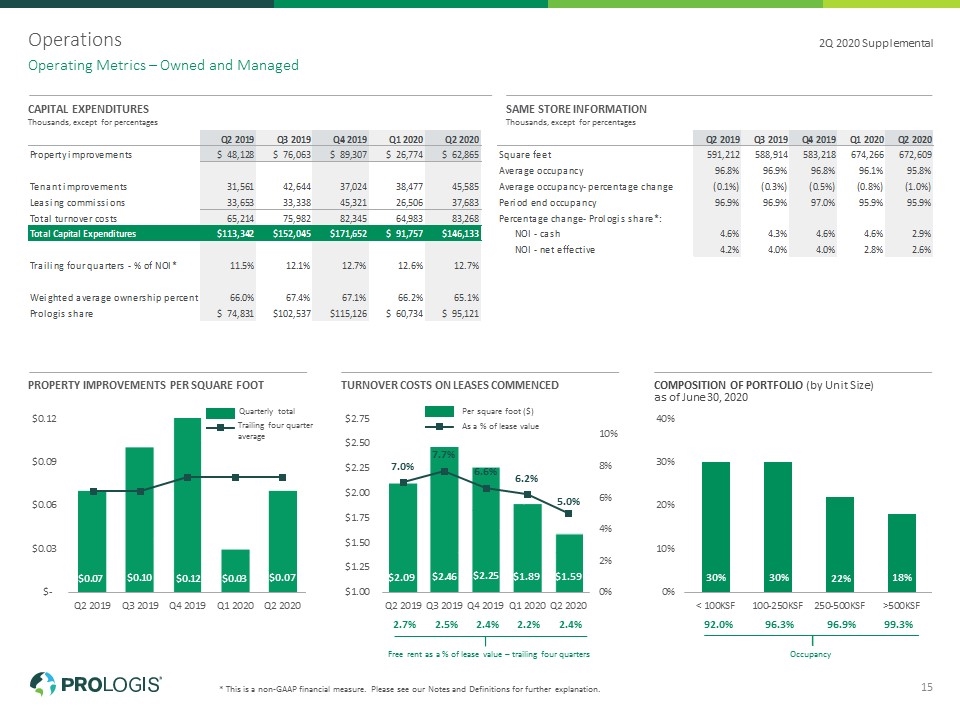Click the NOI - net effective row label

click(555, 250)
